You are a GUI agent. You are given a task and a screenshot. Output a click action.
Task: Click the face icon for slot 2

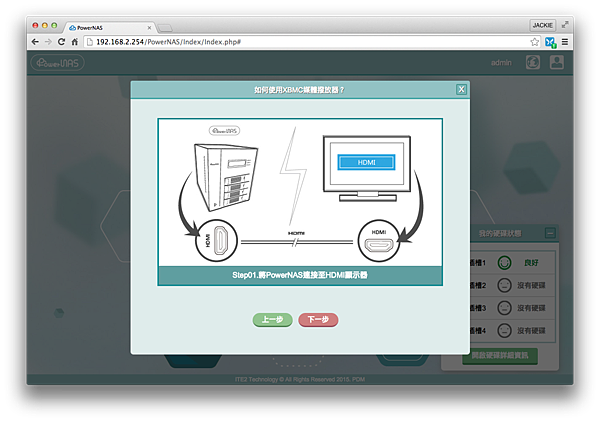coord(504,285)
